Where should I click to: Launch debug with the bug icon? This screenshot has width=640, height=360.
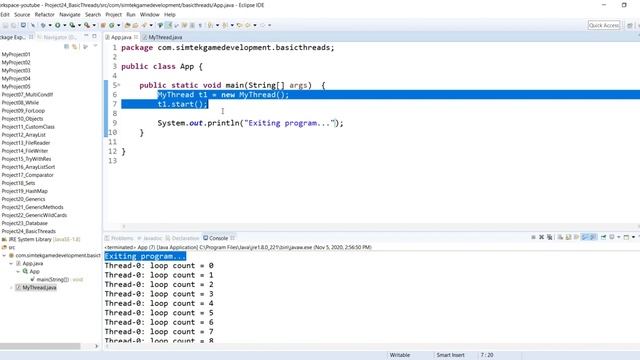[x=43, y=25]
